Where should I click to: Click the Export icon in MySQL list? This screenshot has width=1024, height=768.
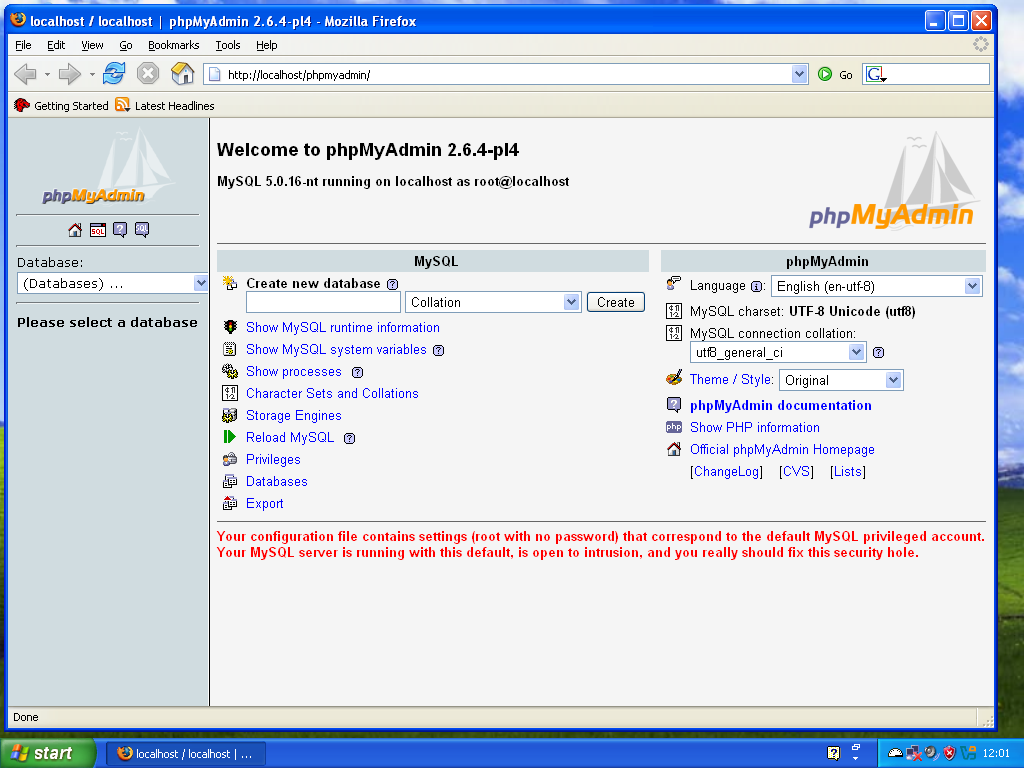click(x=230, y=504)
